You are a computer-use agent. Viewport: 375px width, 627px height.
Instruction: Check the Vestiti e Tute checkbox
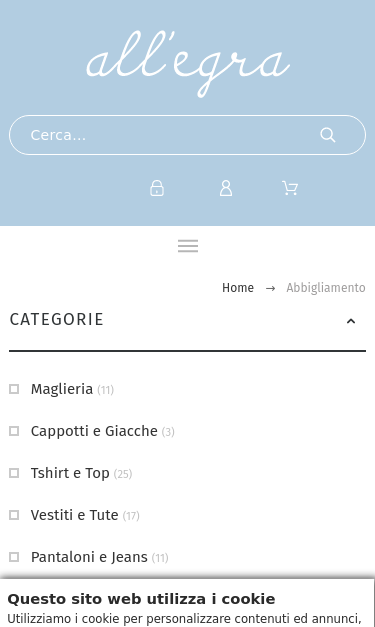point(14,515)
